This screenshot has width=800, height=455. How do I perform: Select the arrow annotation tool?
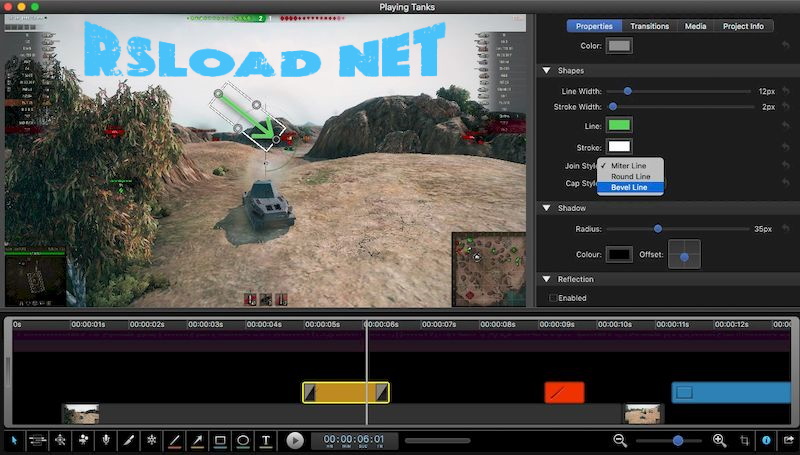pyautogui.click(x=197, y=440)
